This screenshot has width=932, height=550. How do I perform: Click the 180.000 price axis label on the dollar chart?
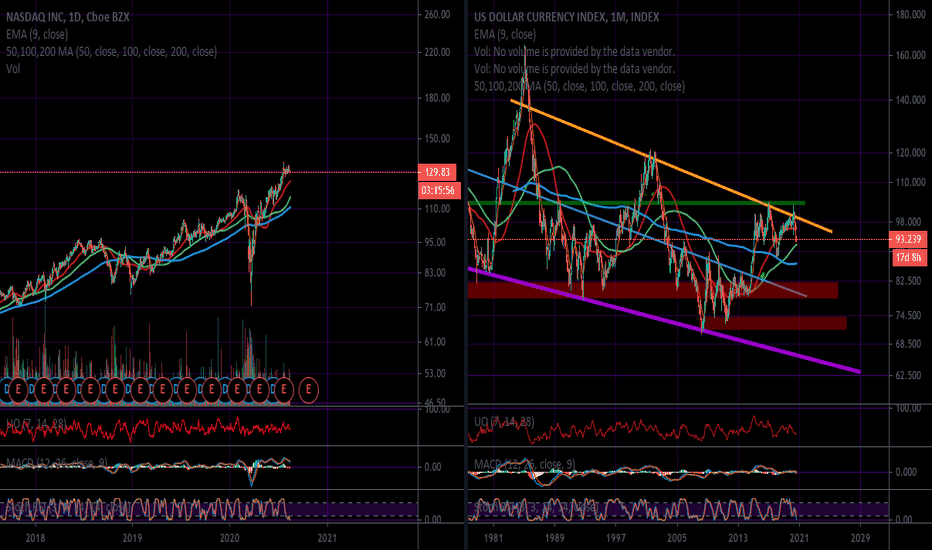(911, 14)
